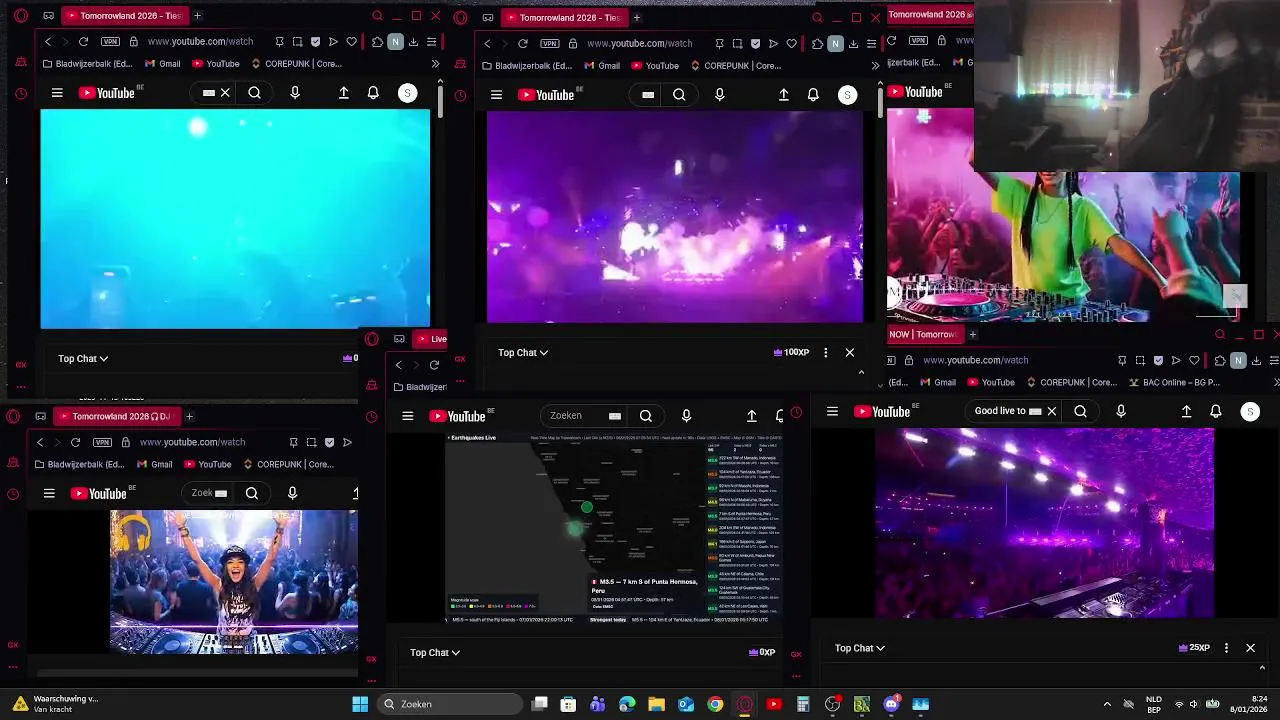Pin icon in top-middle window address bar

(x=719, y=43)
